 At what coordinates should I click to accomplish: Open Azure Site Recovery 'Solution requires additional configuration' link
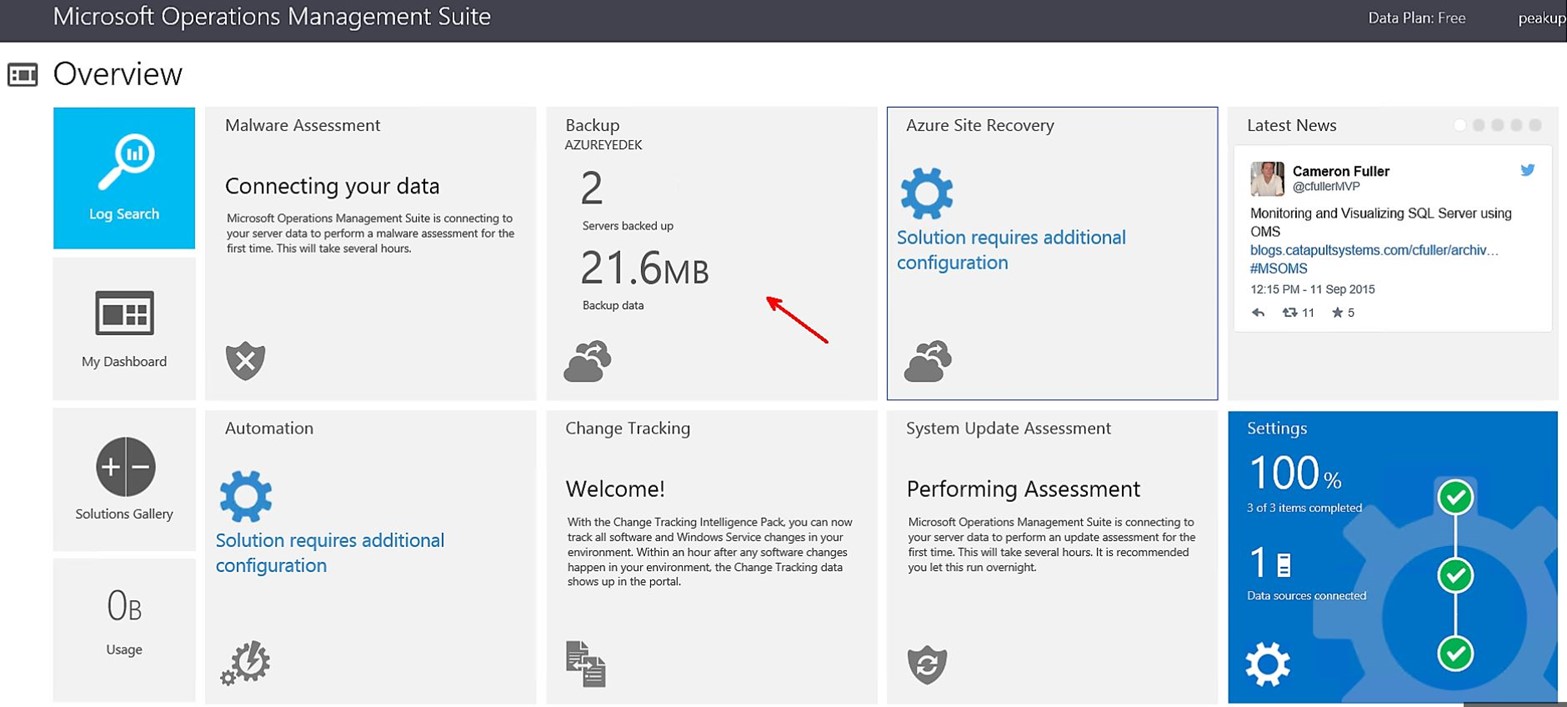point(1011,250)
